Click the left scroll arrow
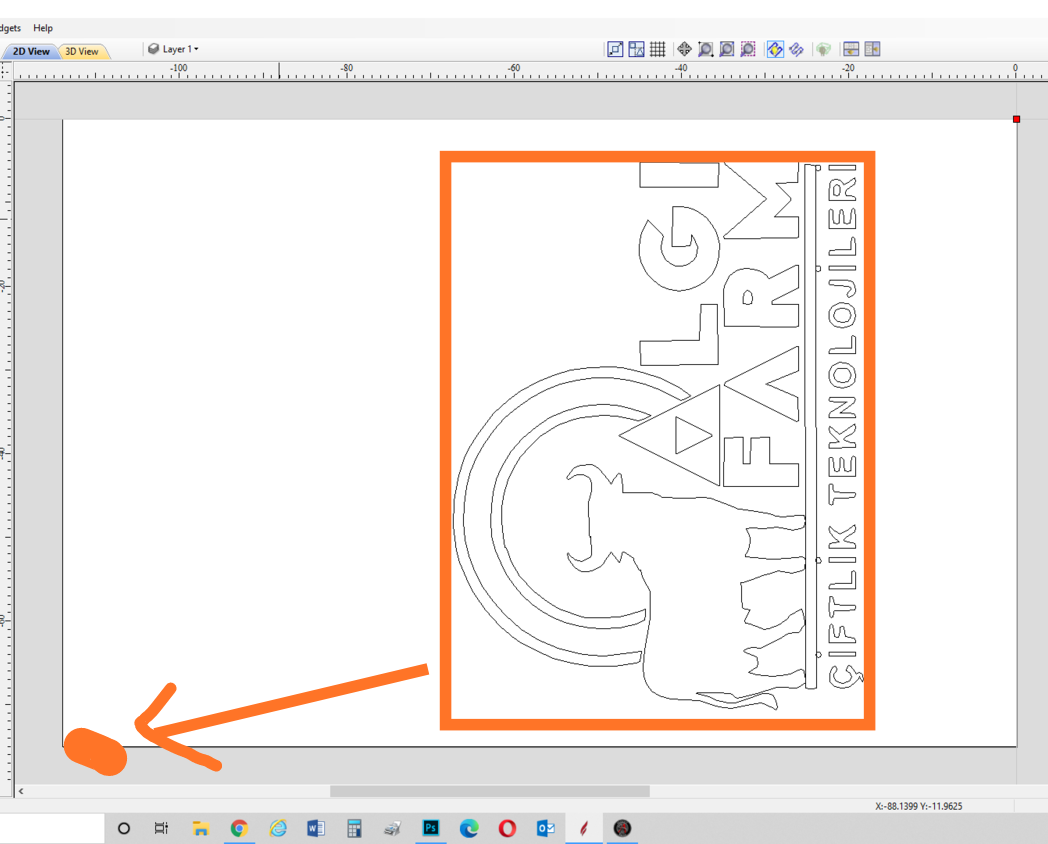This screenshot has width=1048, height=844. tap(21, 791)
